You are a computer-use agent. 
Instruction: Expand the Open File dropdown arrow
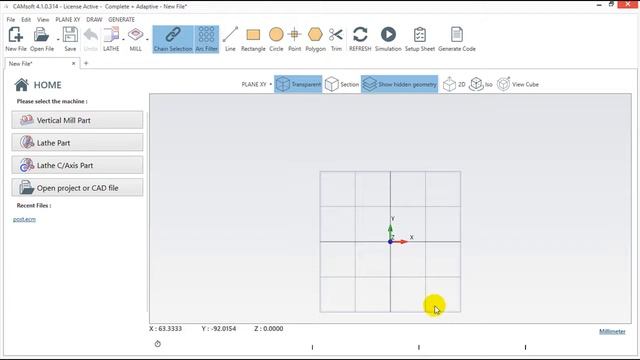(58, 40)
